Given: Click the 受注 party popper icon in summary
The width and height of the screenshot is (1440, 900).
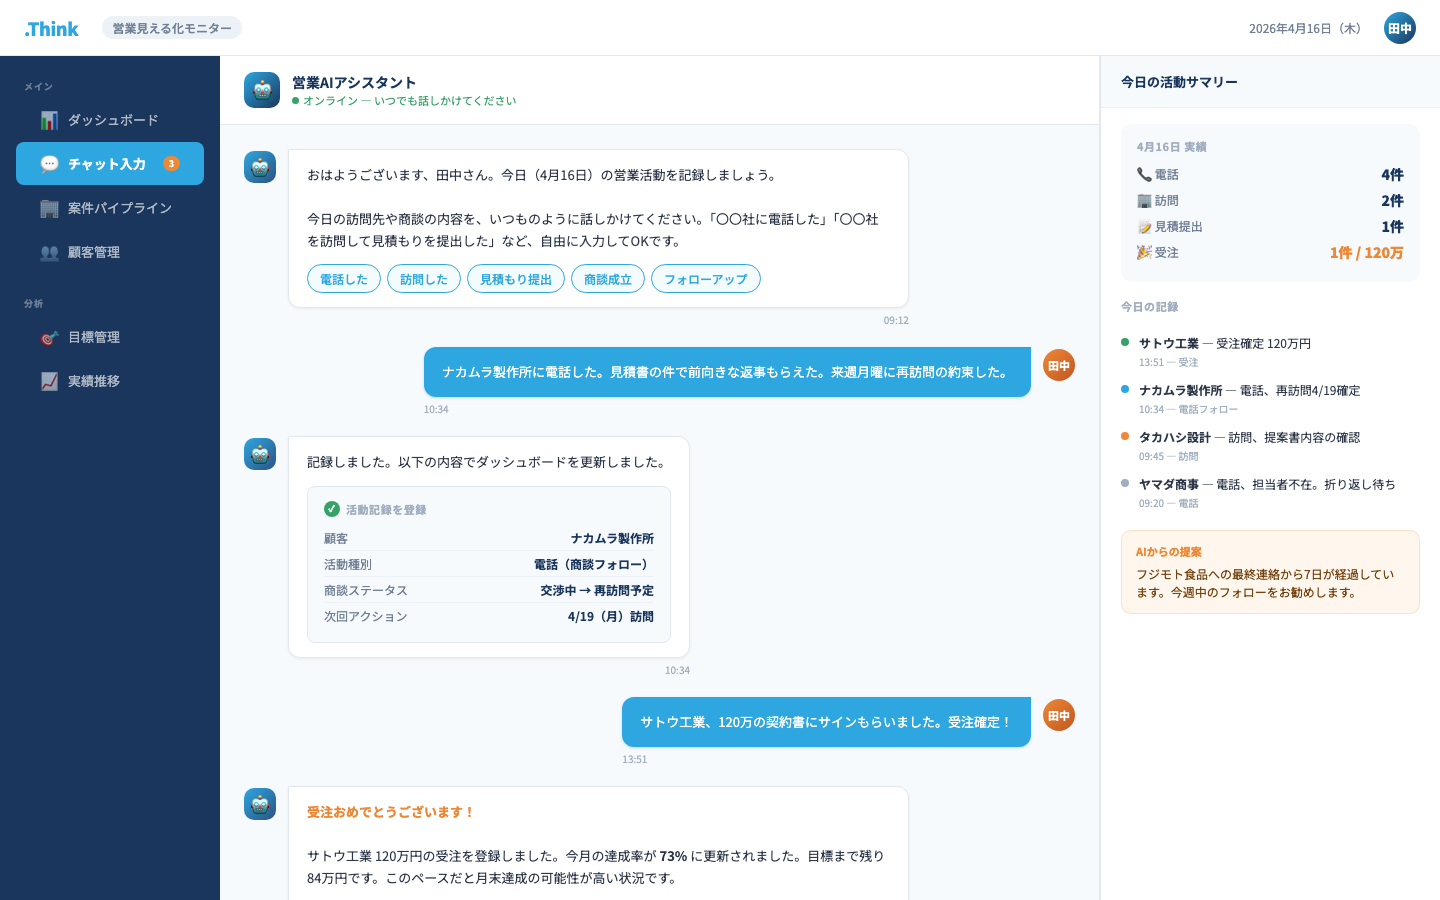Looking at the screenshot, I should coord(1144,252).
